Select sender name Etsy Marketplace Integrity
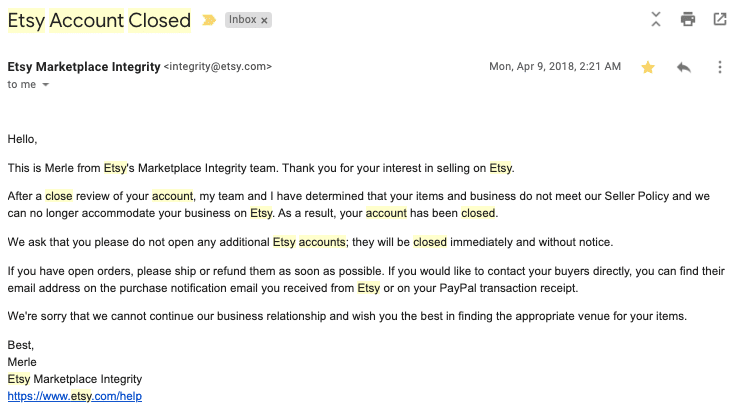741x414 pixels. click(x=84, y=67)
